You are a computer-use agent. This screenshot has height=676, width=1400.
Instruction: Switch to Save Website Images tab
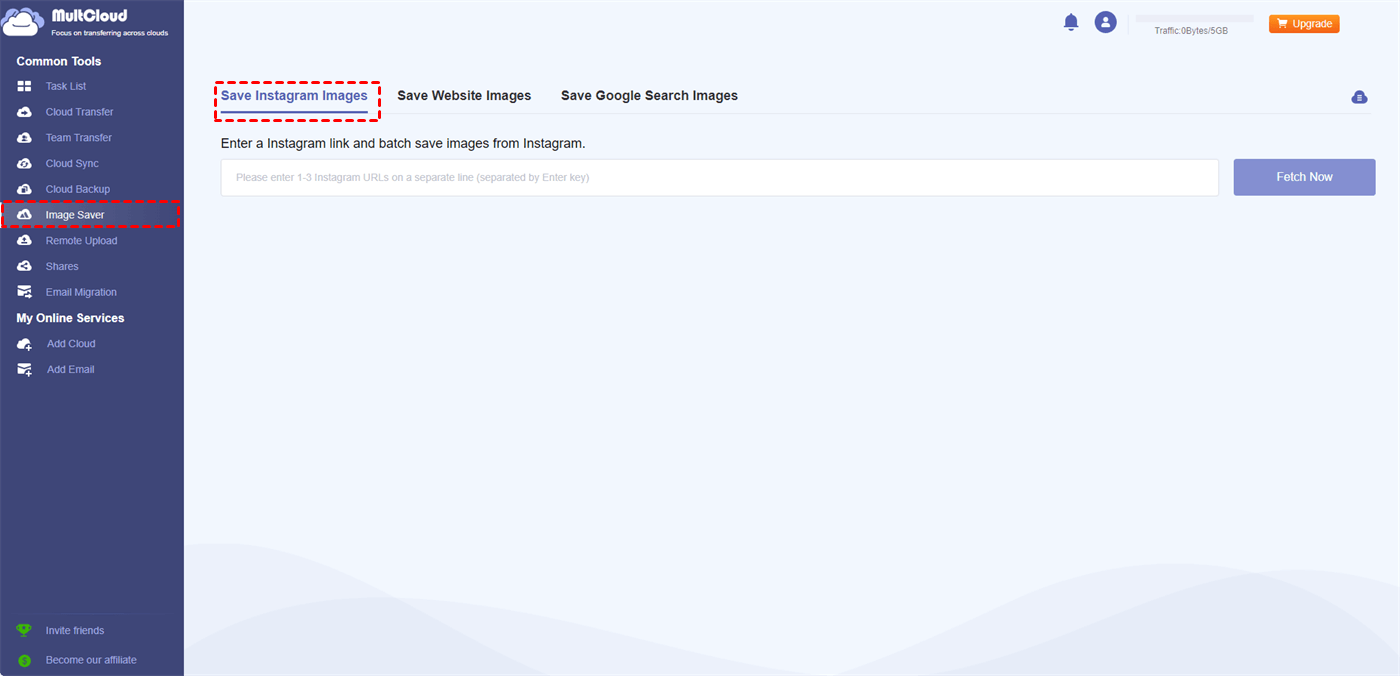tap(464, 96)
